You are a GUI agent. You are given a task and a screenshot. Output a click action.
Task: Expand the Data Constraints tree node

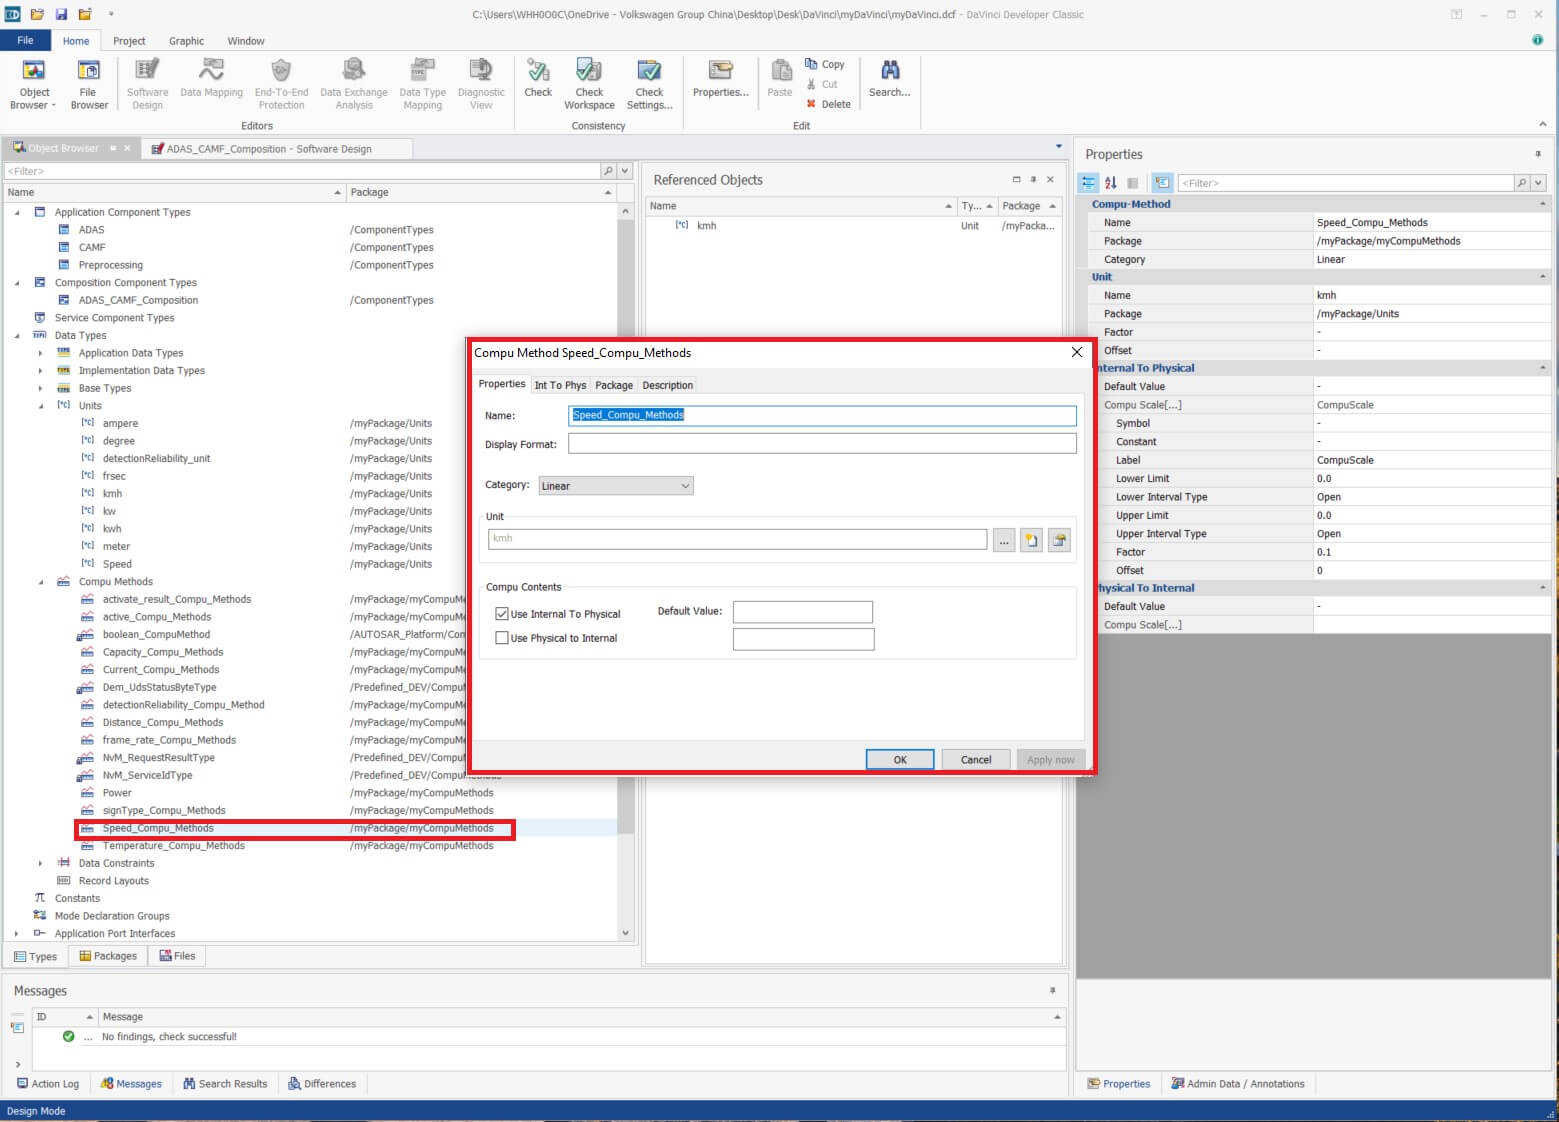click(x=40, y=864)
